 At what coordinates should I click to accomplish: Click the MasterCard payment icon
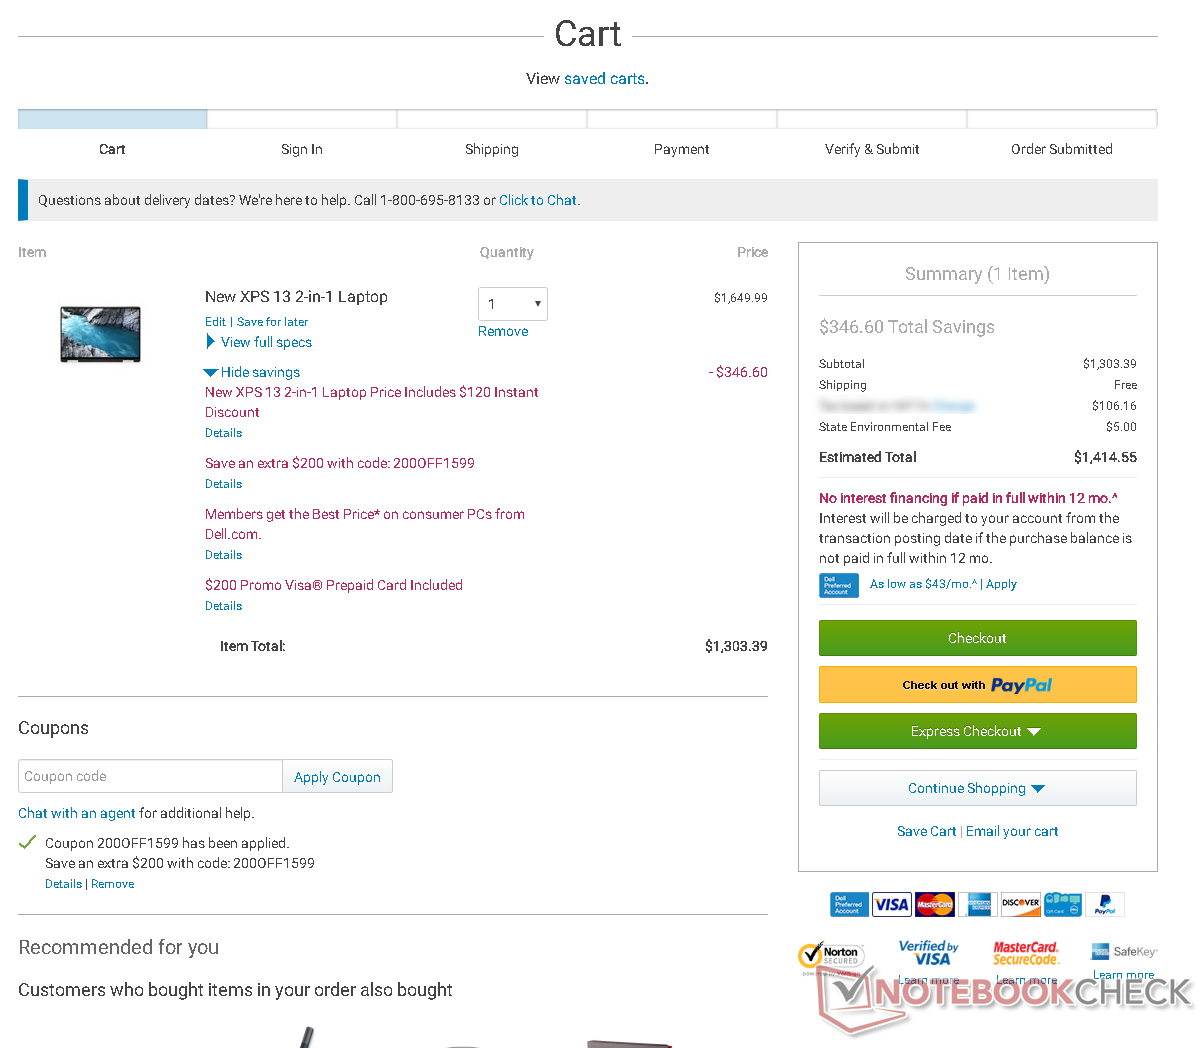click(x=934, y=905)
